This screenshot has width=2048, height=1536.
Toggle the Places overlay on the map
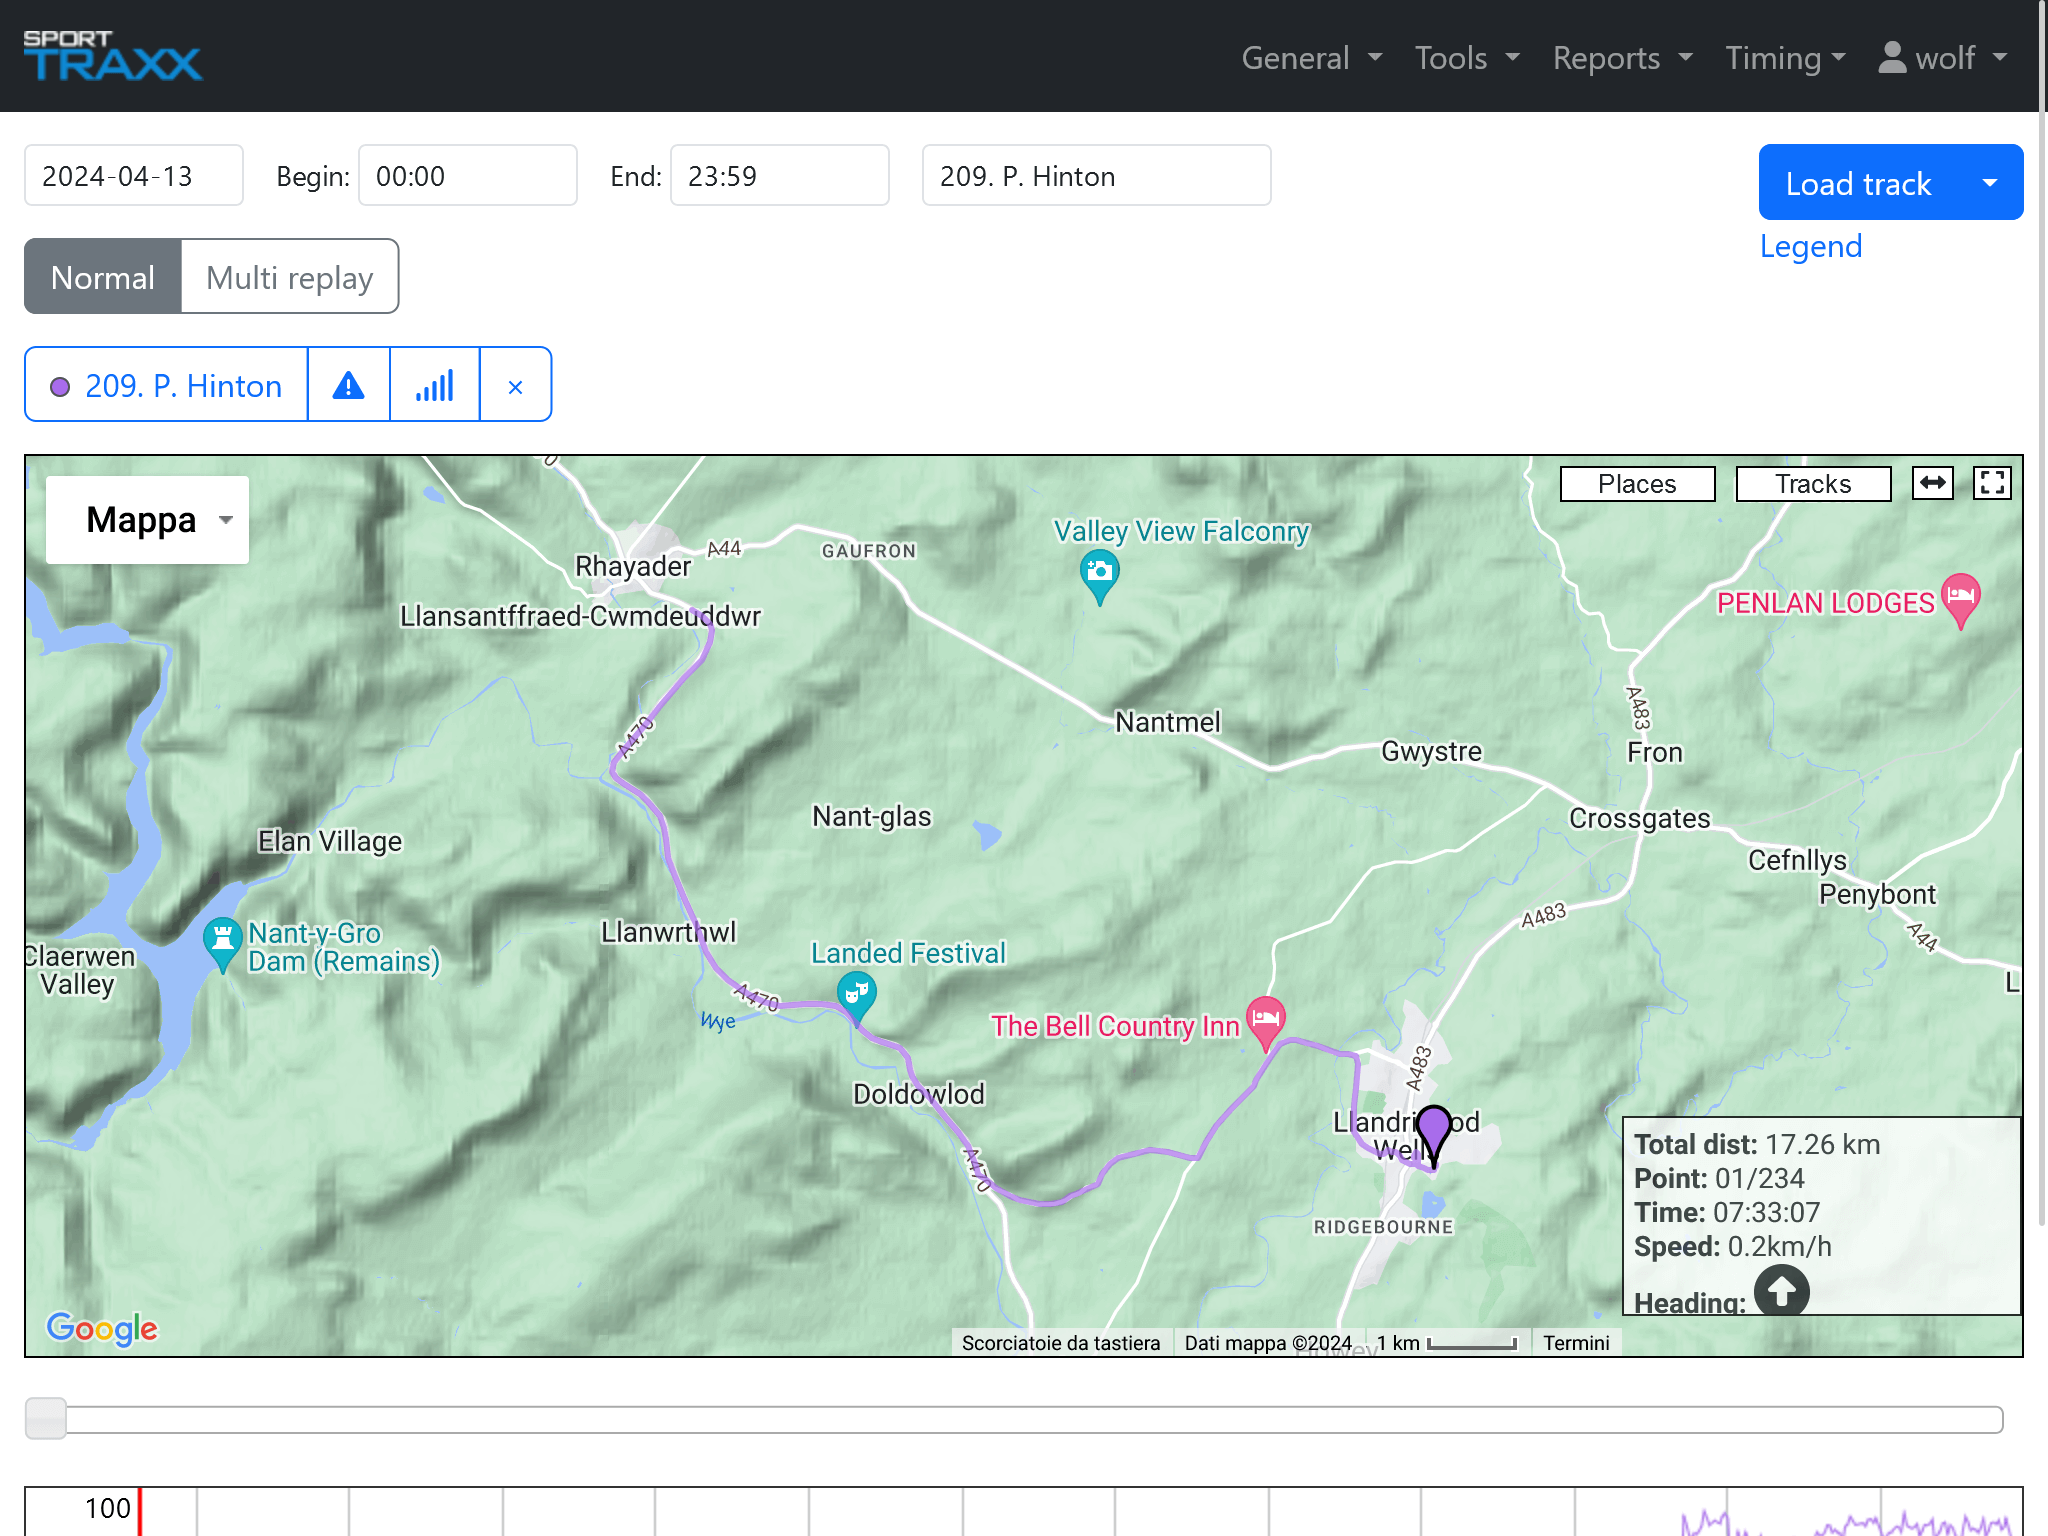[1637, 483]
